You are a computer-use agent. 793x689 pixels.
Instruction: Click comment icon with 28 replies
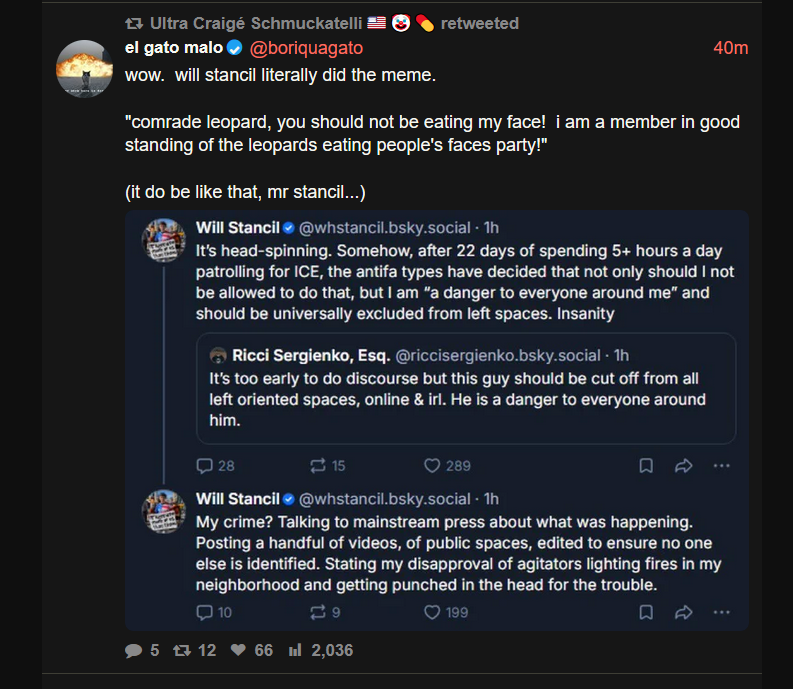[204, 465]
